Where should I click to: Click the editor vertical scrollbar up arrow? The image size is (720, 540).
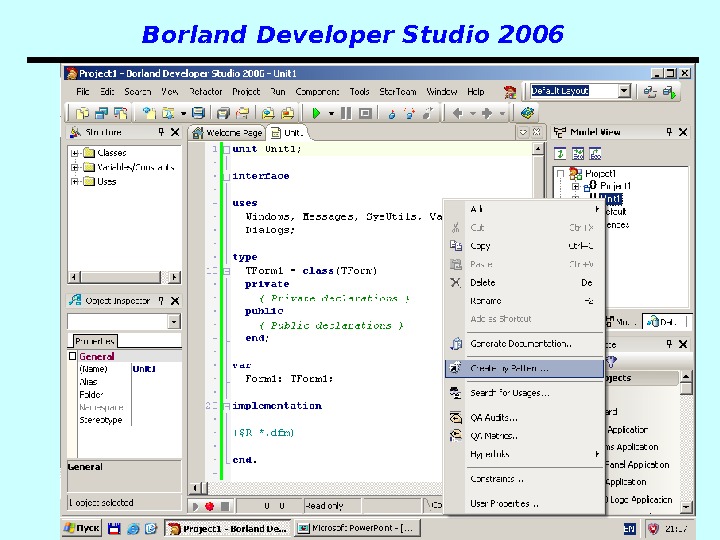pos(538,149)
